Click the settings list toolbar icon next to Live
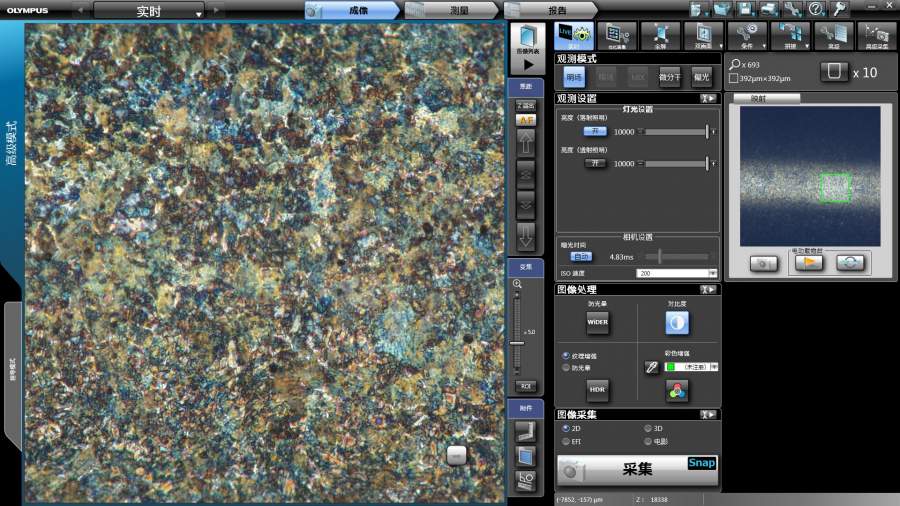 tap(617, 36)
